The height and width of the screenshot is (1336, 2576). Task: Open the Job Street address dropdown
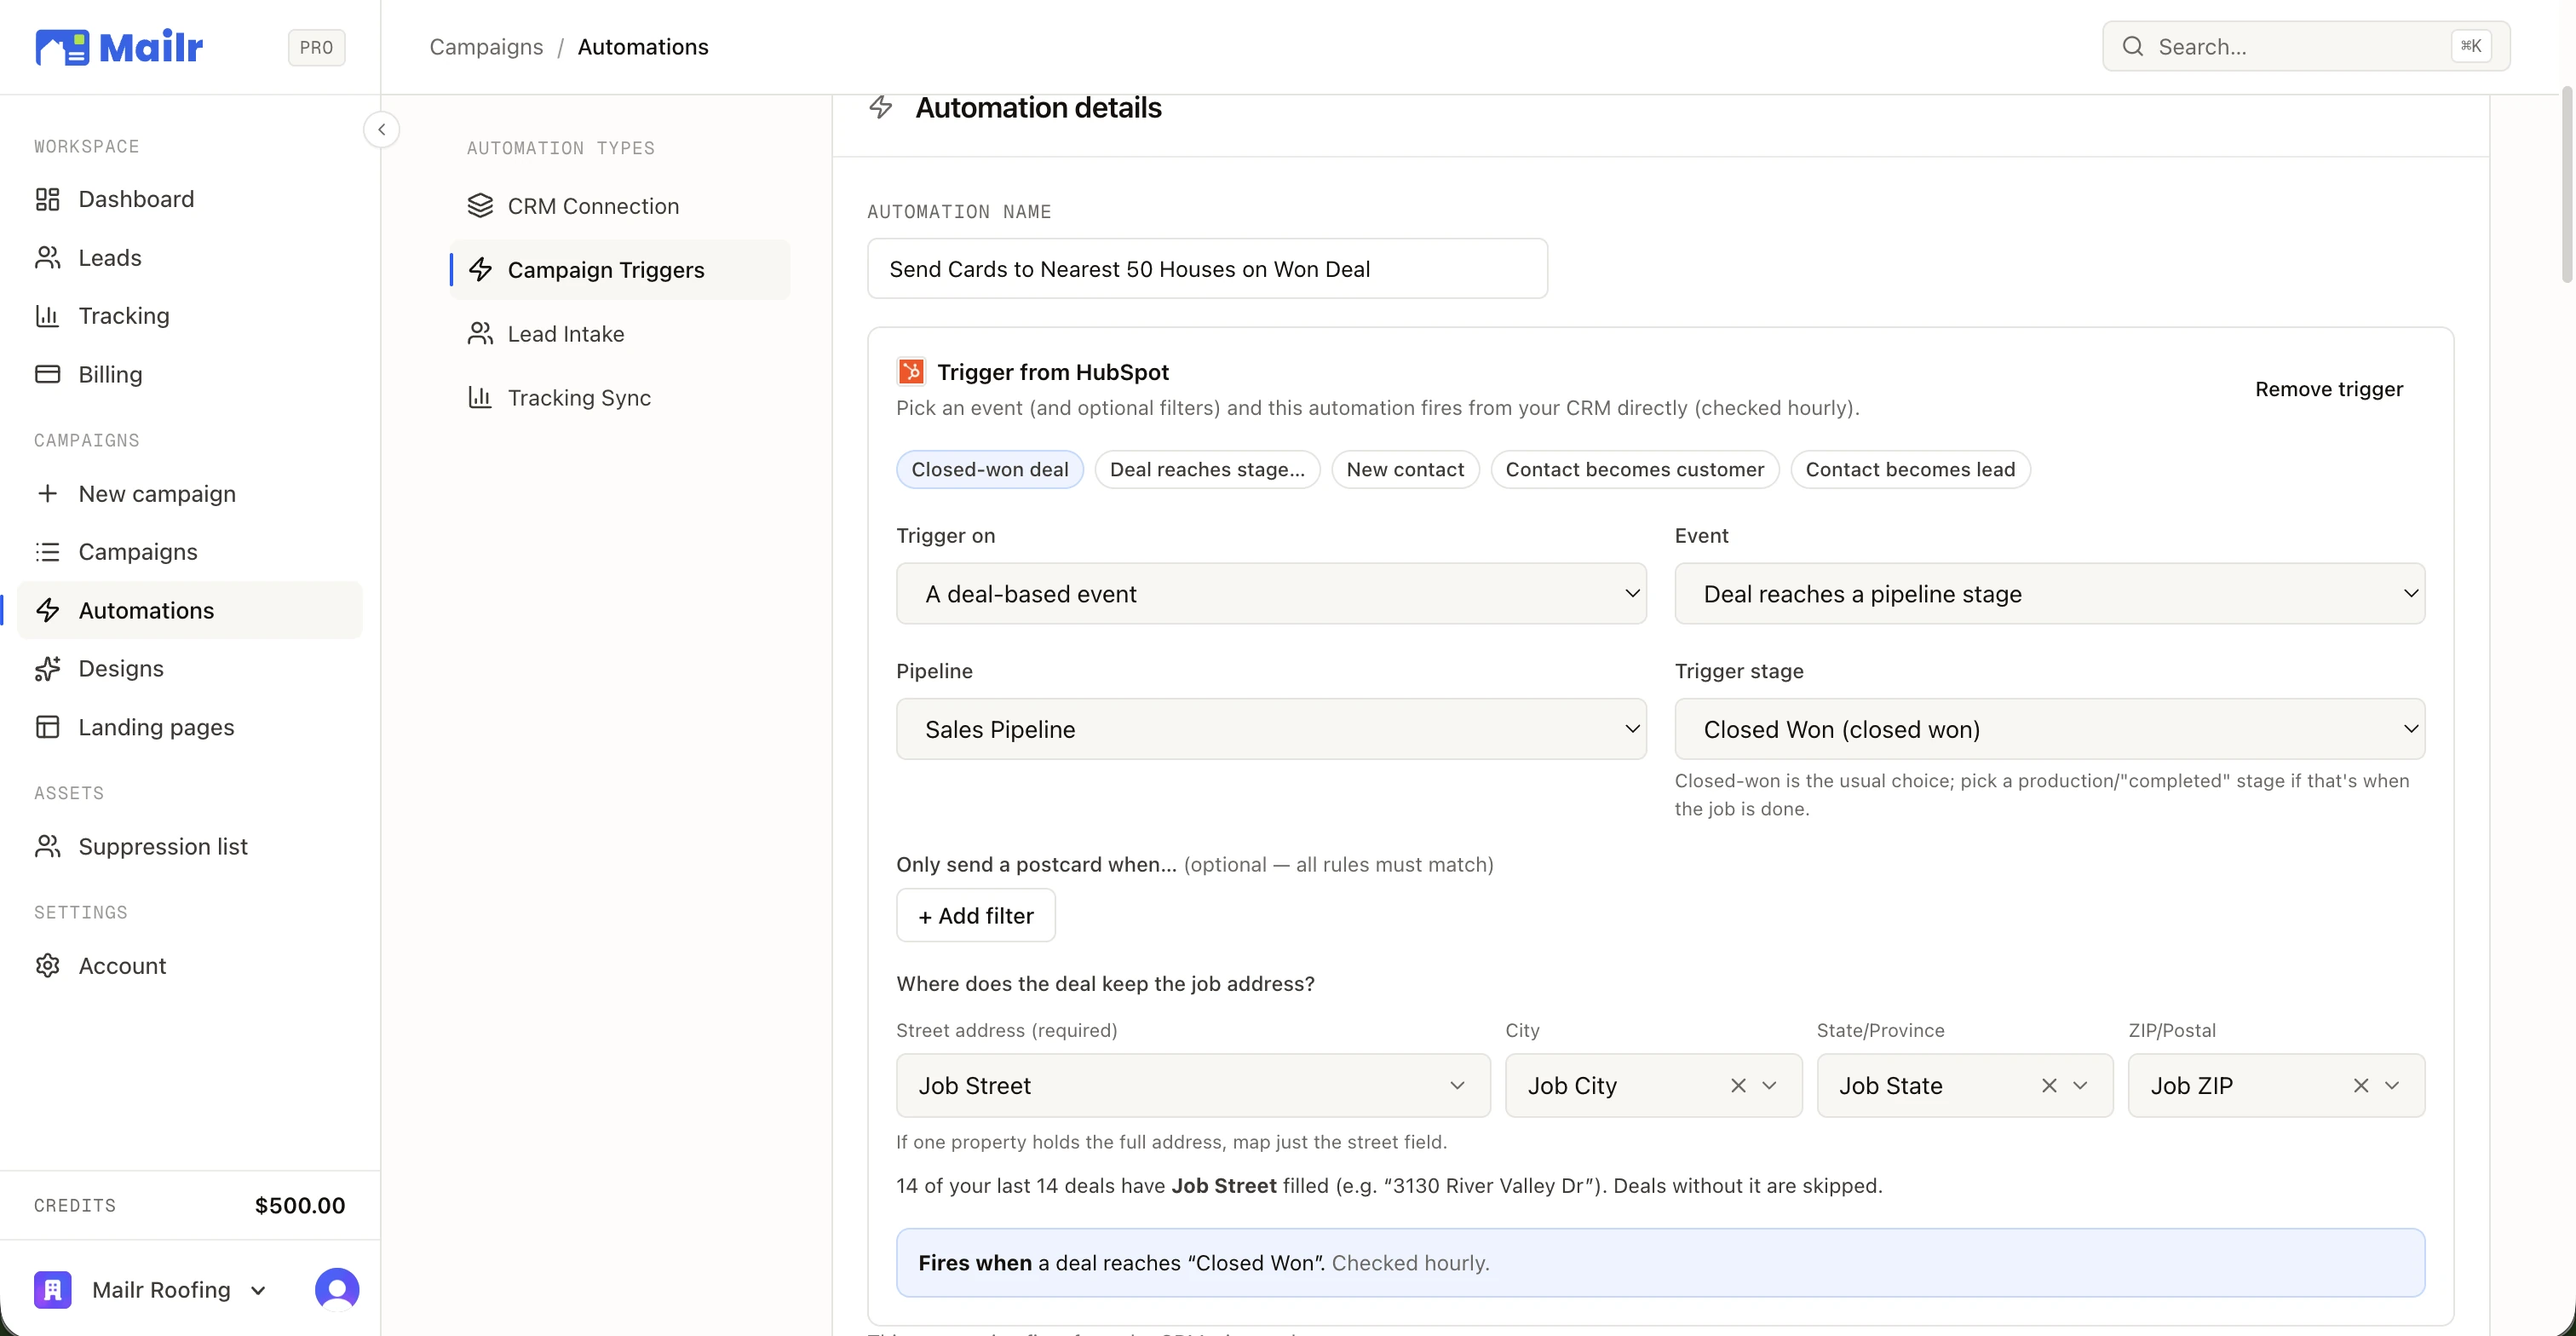coord(1193,1086)
